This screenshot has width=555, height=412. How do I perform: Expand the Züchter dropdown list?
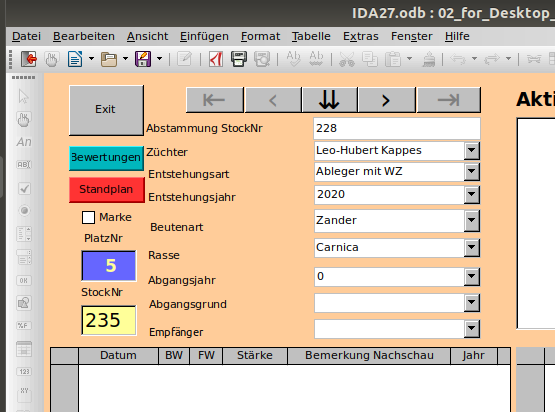point(472,151)
